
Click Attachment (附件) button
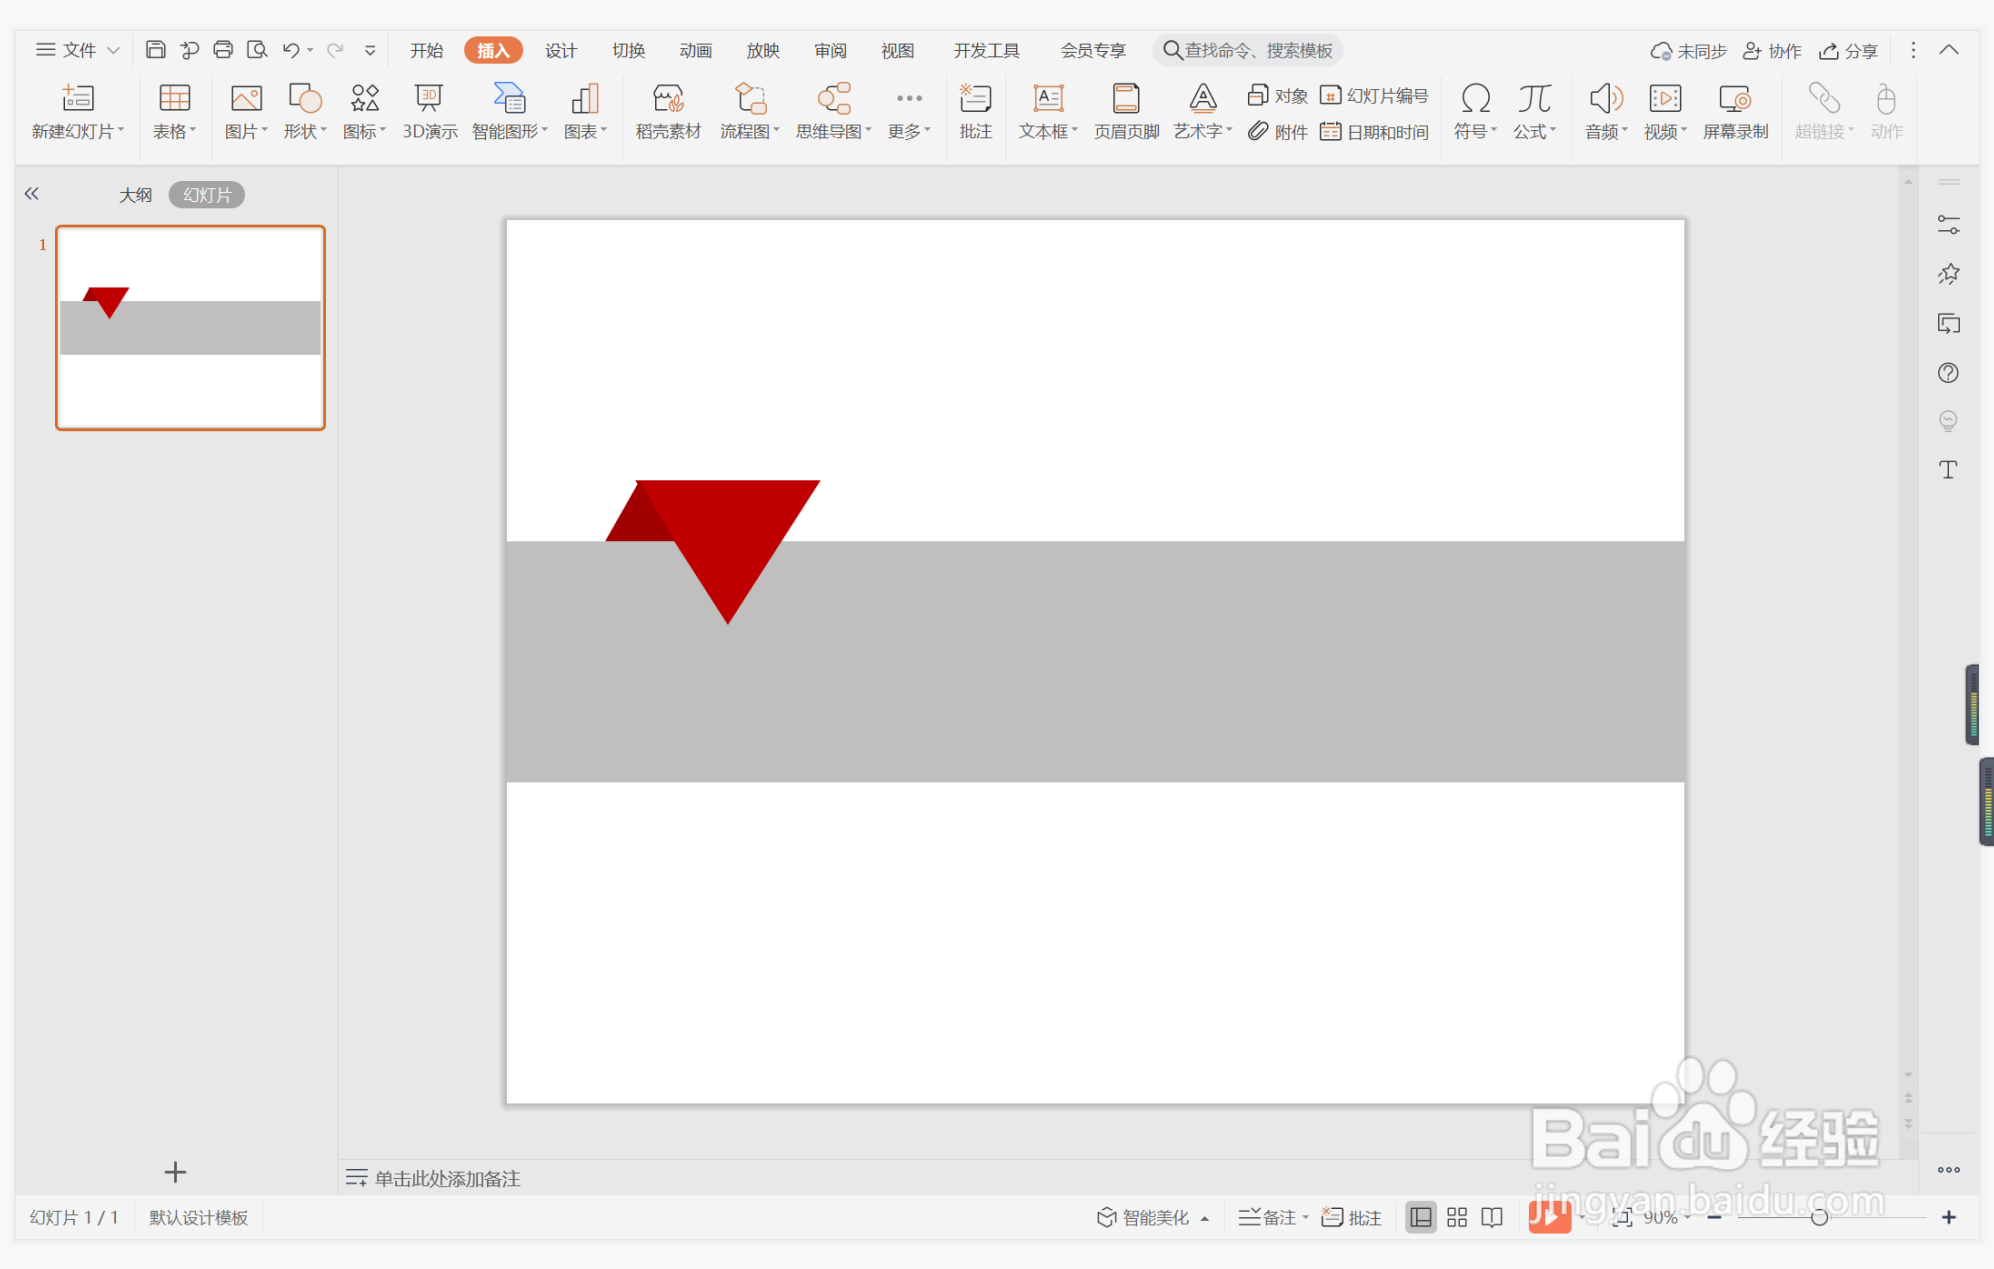(x=1277, y=131)
